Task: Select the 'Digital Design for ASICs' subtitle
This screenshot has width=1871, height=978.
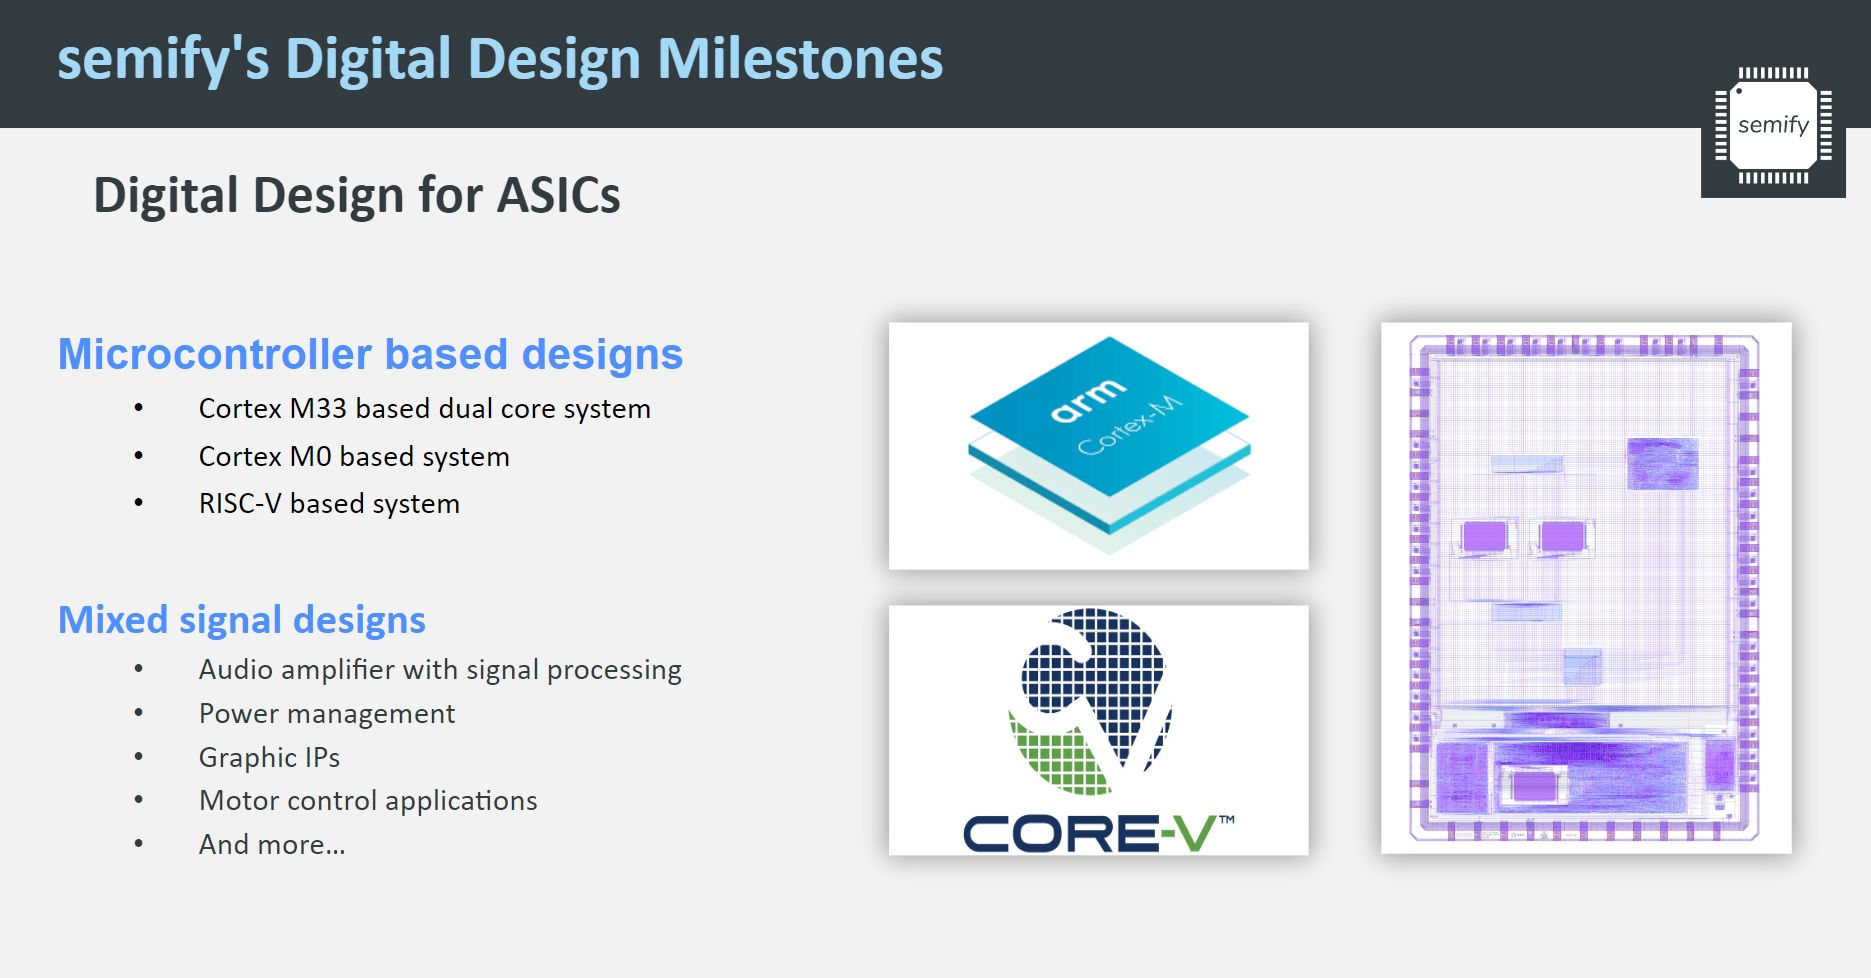Action: click(x=357, y=195)
